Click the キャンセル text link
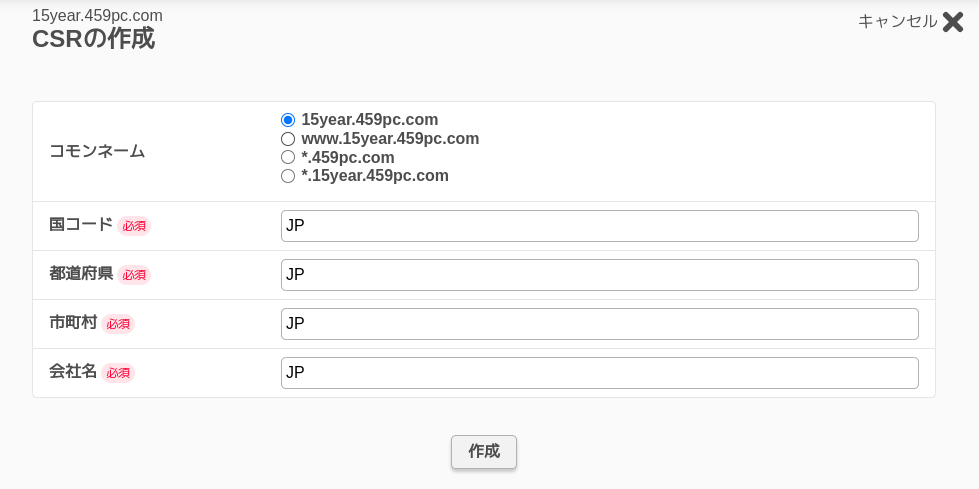The width and height of the screenshot is (979, 489). 897,21
